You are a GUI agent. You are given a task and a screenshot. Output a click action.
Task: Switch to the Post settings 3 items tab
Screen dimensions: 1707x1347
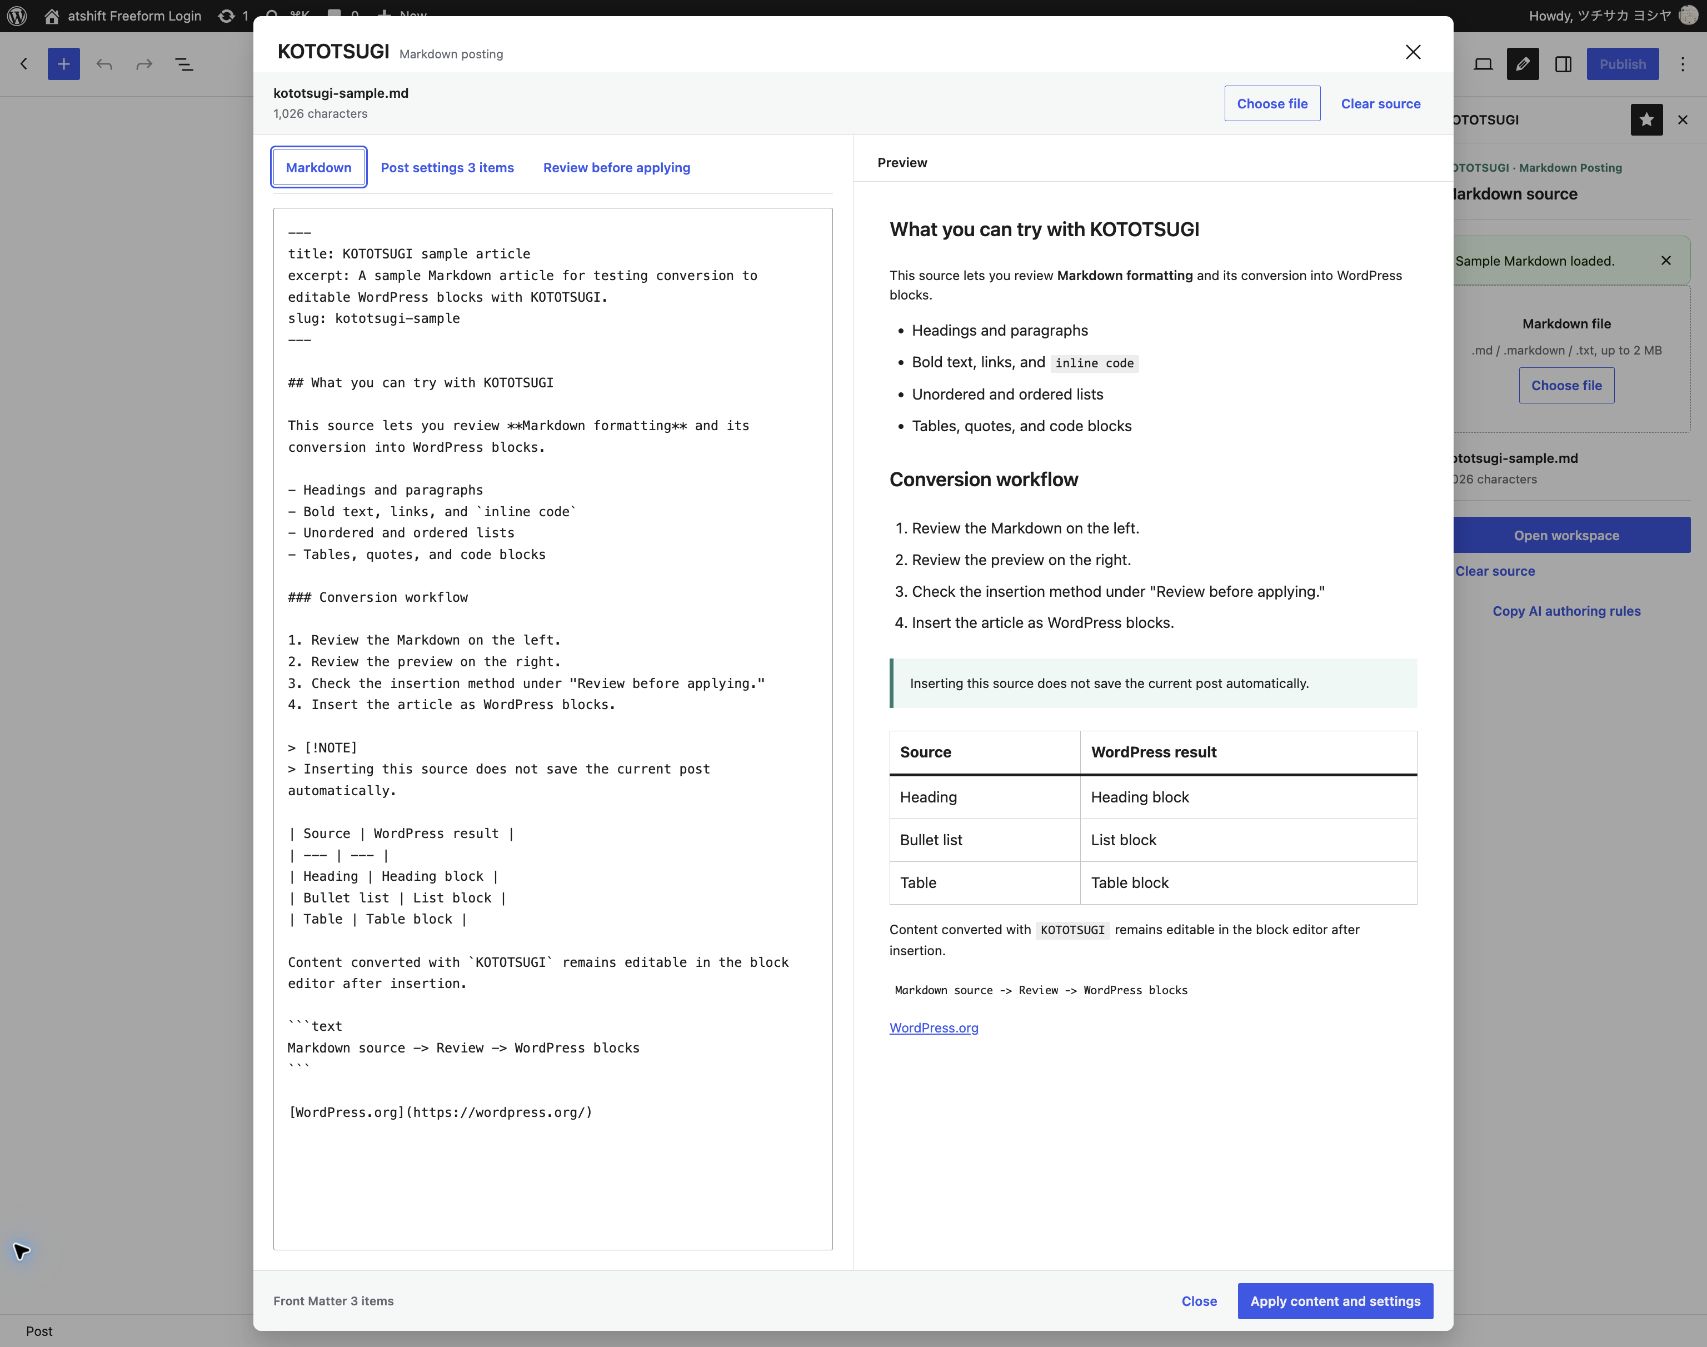tap(447, 167)
